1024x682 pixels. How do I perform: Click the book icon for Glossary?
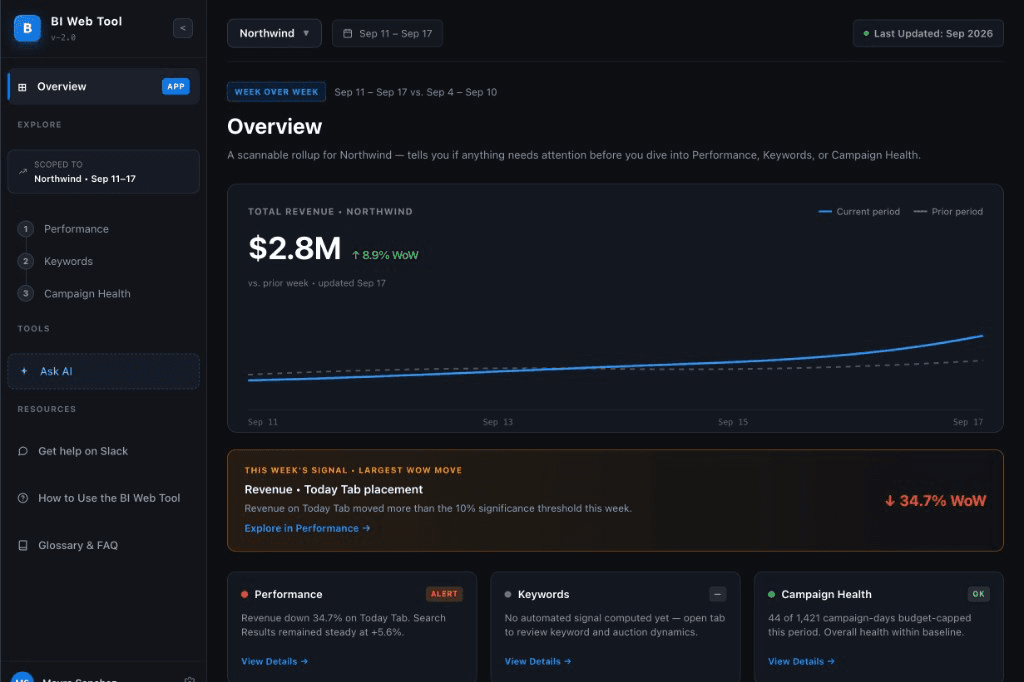pyautogui.click(x=23, y=545)
